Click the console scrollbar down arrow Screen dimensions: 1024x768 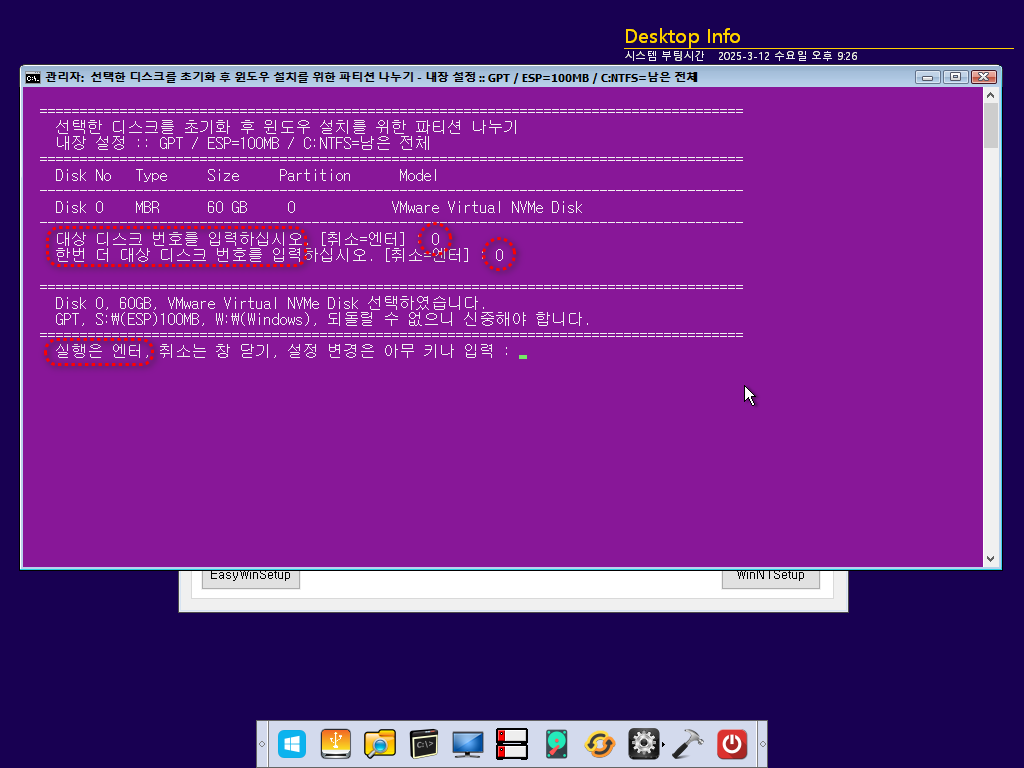(991, 559)
